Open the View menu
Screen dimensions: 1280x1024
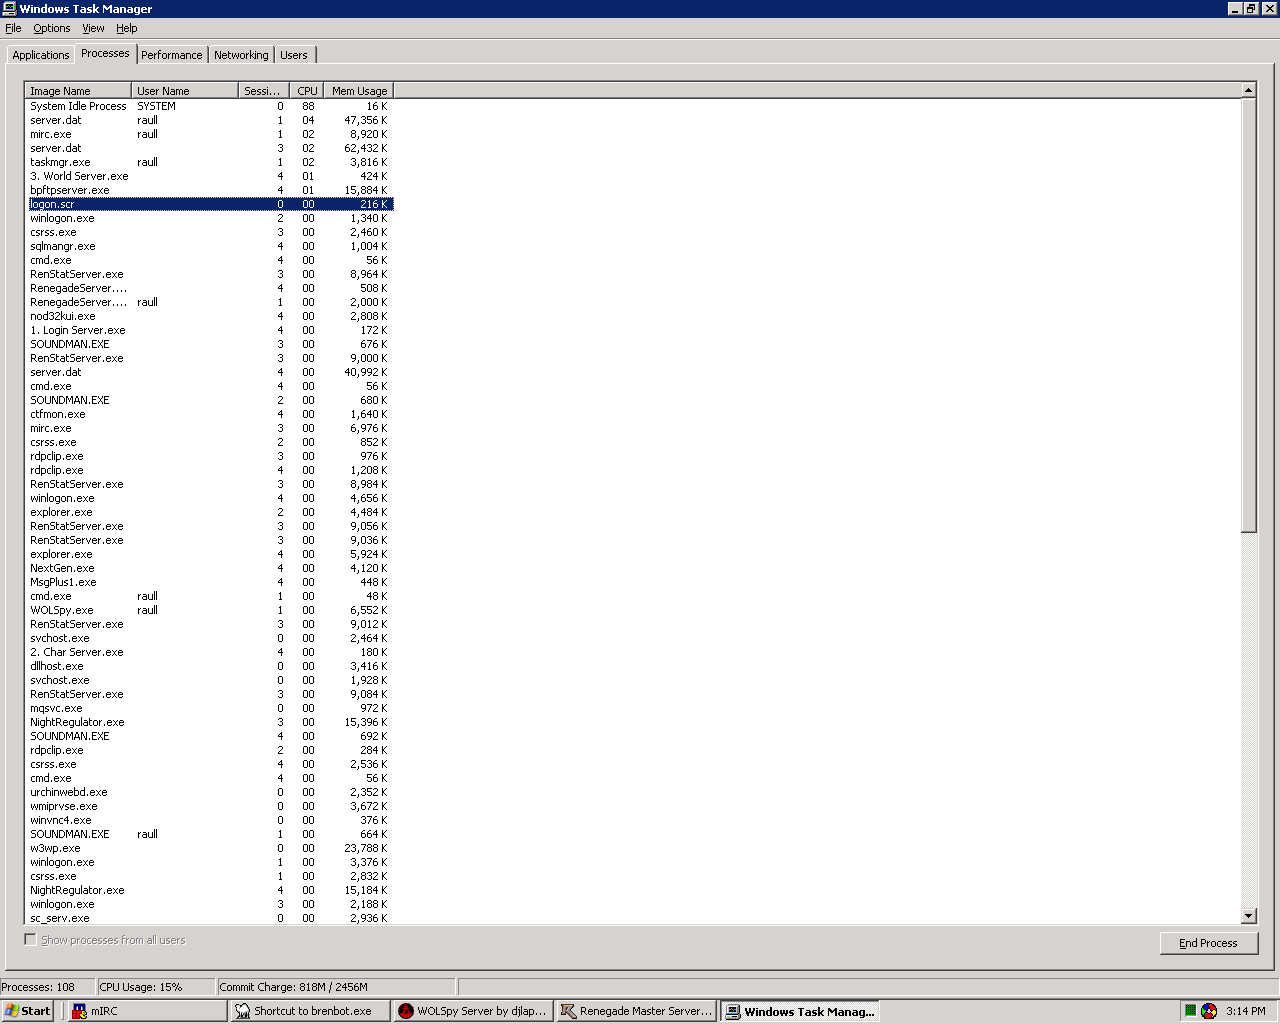[93, 28]
